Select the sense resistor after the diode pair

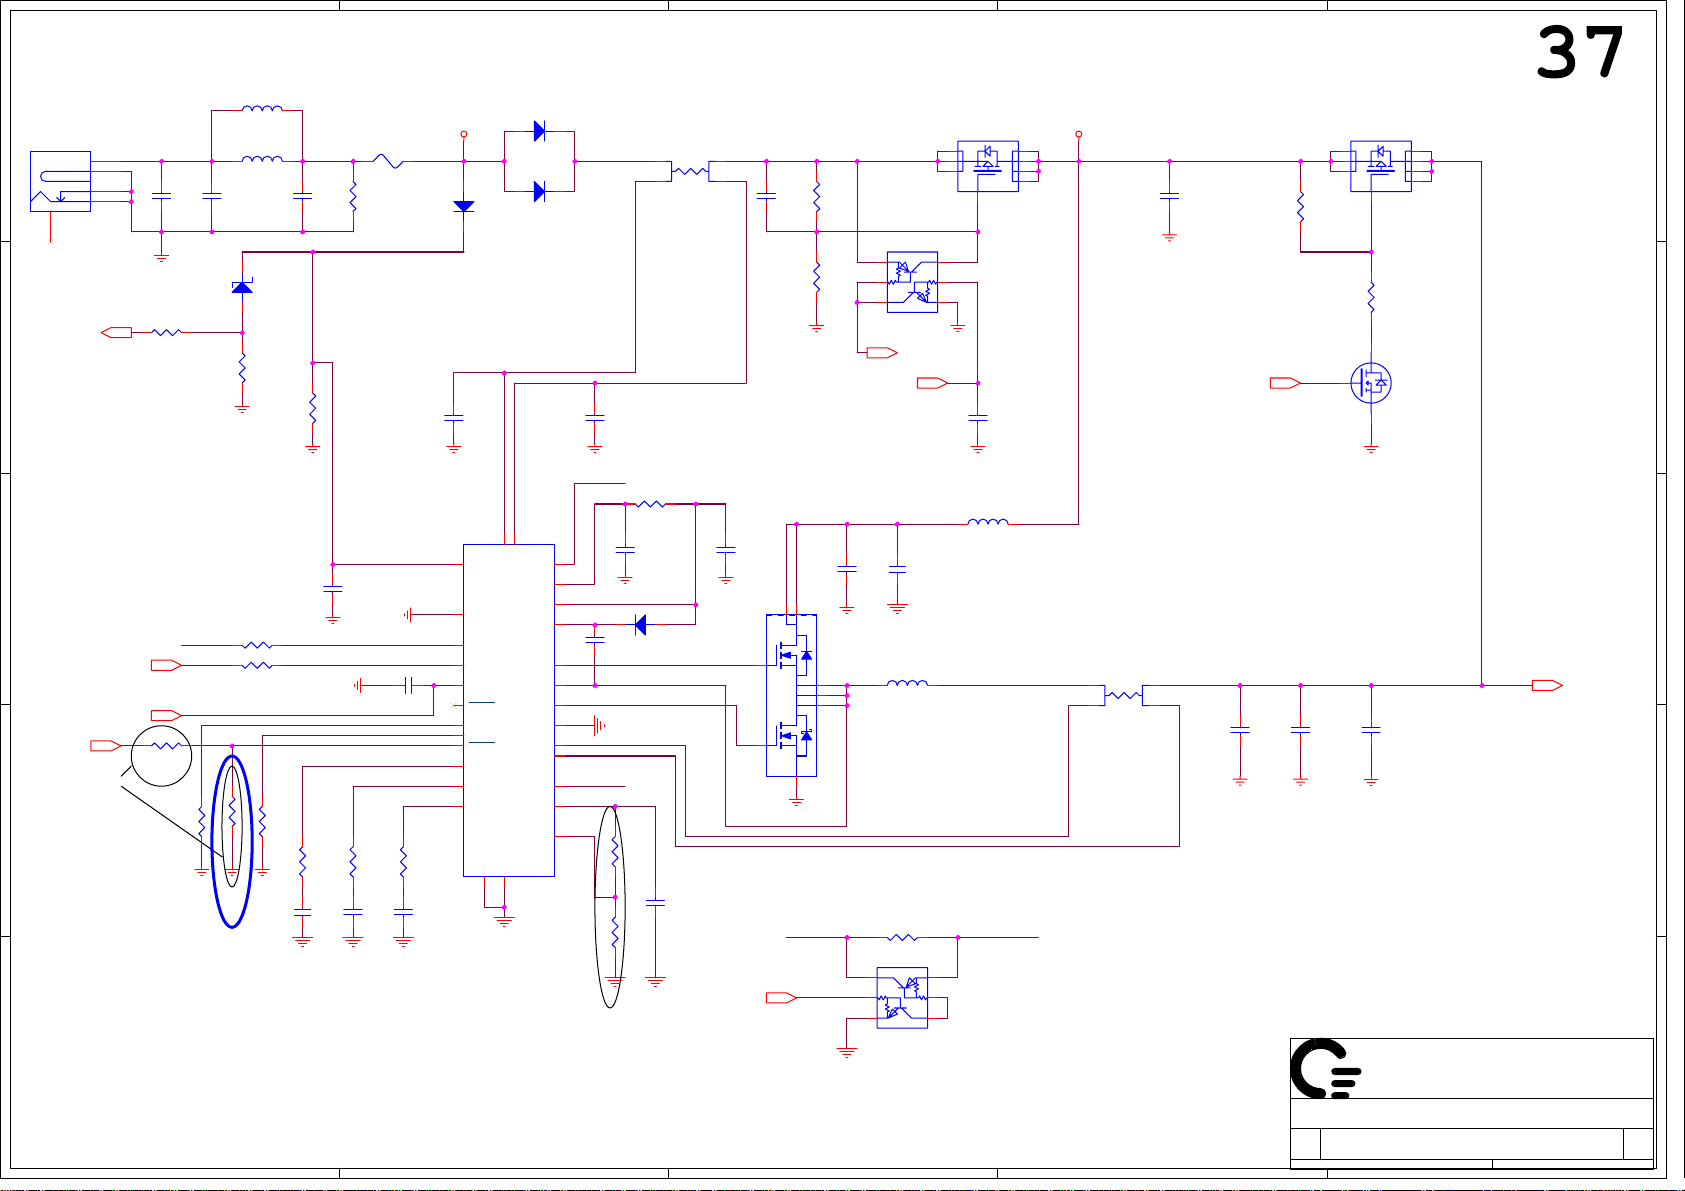tap(690, 171)
